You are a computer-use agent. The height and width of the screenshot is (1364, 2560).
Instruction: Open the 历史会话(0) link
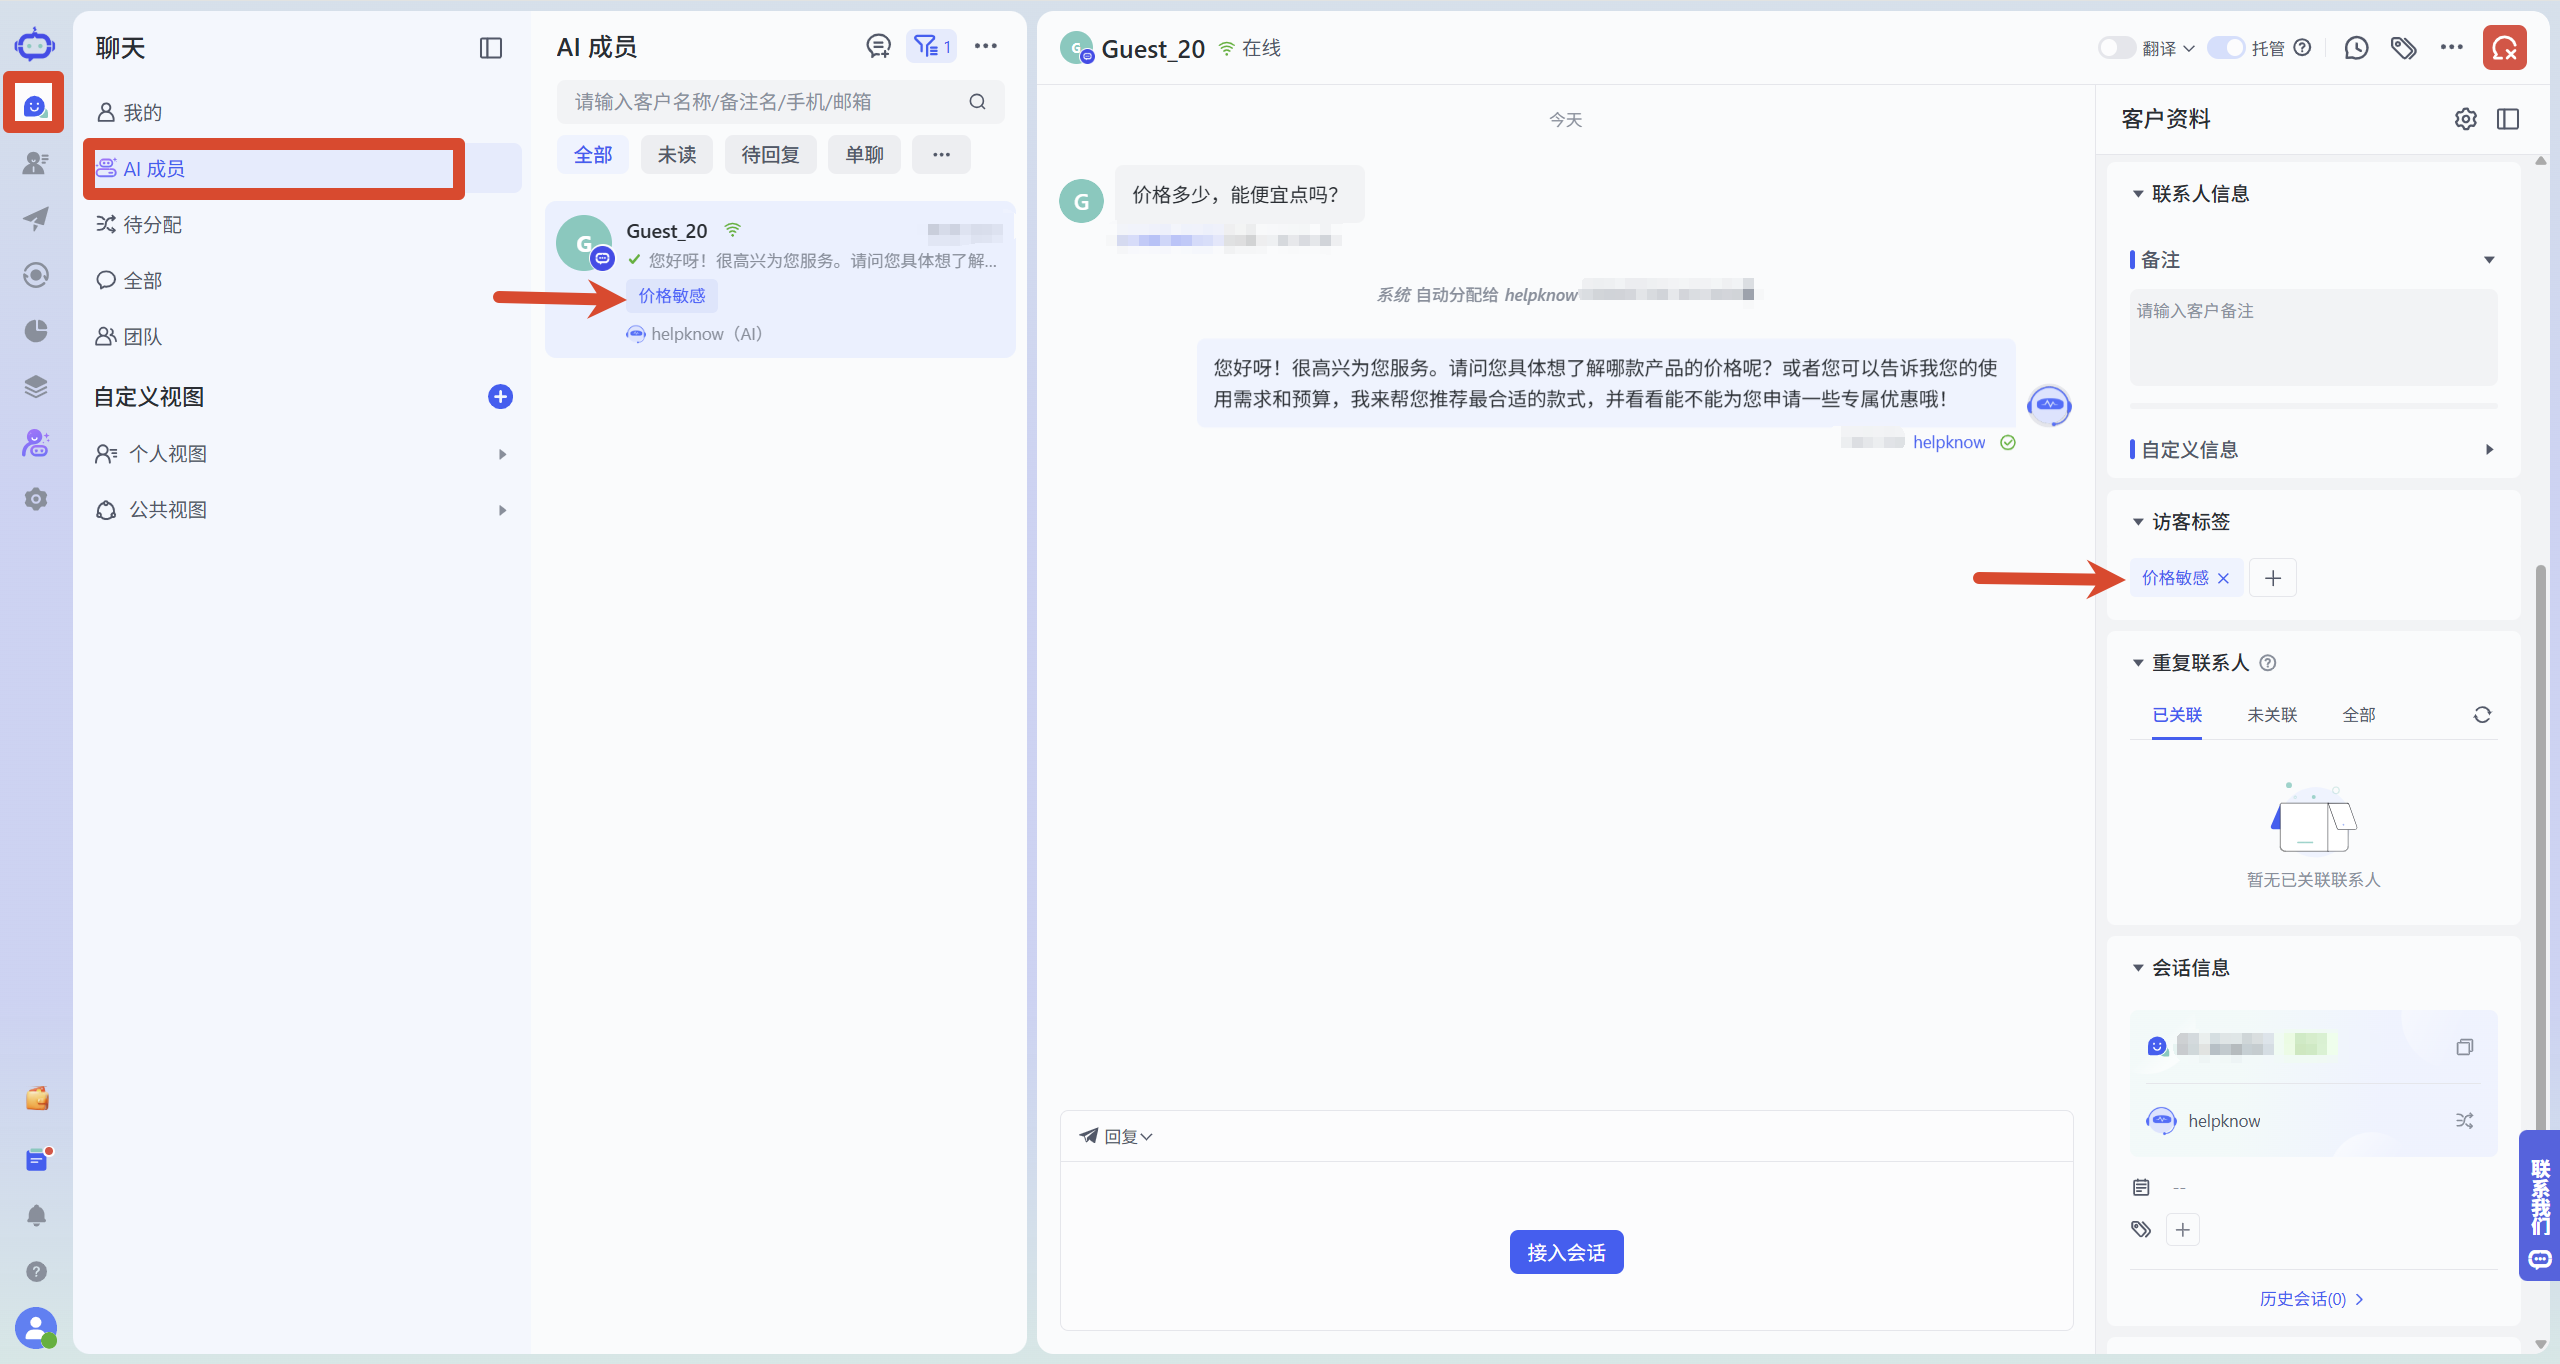(2311, 1299)
